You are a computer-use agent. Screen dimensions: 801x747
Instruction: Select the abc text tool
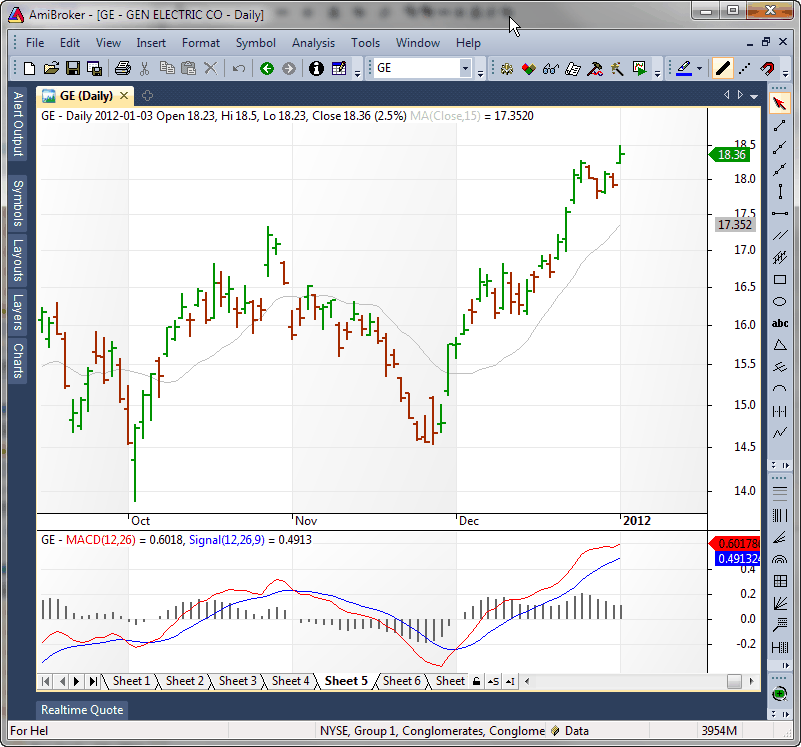[780, 323]
